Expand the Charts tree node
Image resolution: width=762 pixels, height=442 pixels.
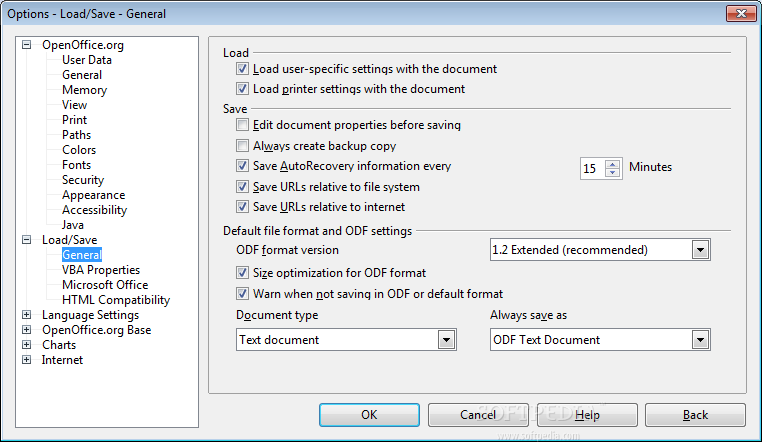pyautogui.click(x=27, y=345)
